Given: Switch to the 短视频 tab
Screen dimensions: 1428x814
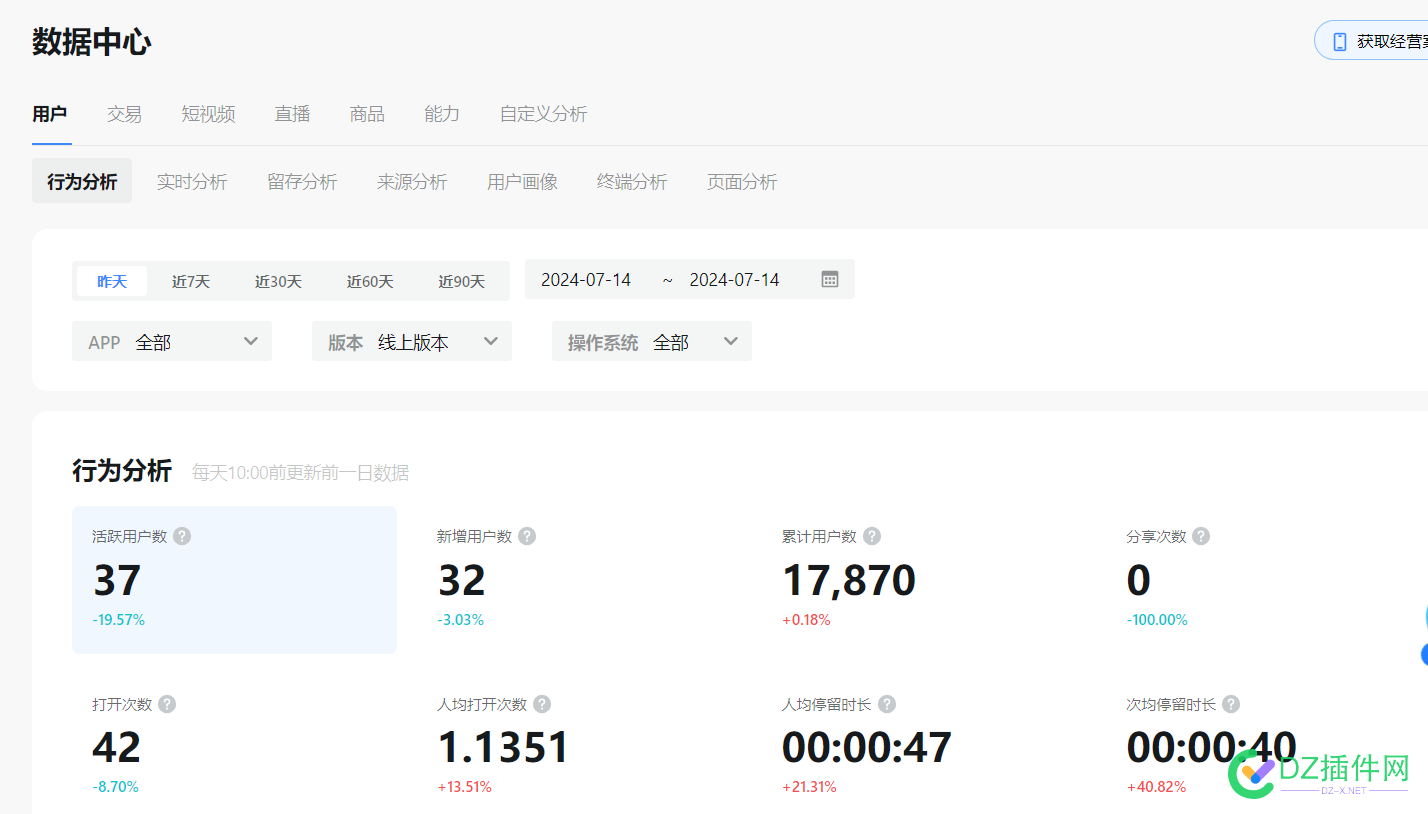Looking at the screenshot, I should [208, 114].
